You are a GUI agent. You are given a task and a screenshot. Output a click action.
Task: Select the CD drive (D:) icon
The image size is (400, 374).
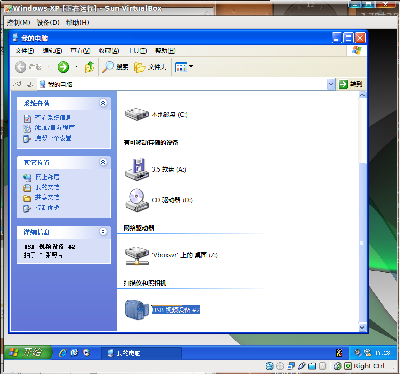pos(137,200)
